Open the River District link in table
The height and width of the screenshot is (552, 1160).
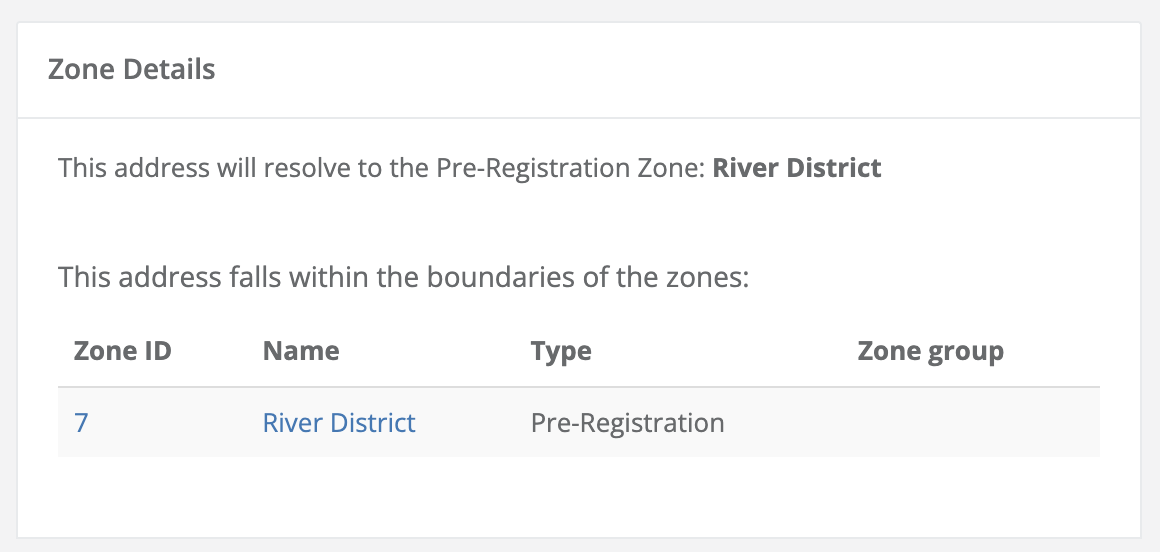tap(338, 423)
